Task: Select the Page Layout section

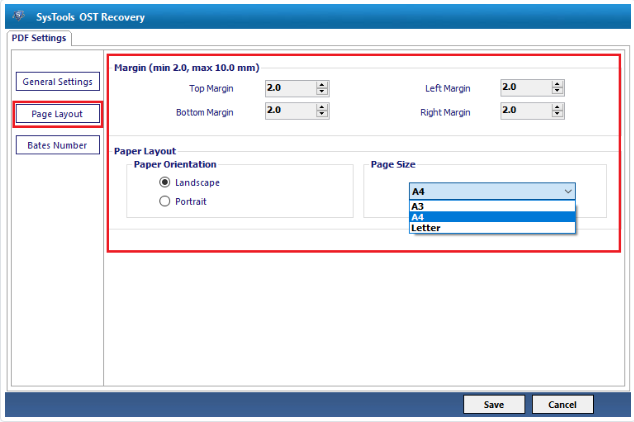Action: coord(58,114)
